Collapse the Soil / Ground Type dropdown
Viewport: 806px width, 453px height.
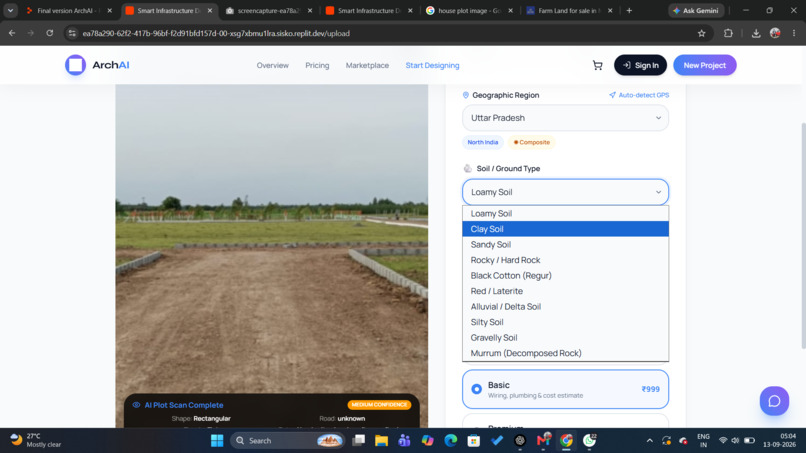tap(565, 192)
